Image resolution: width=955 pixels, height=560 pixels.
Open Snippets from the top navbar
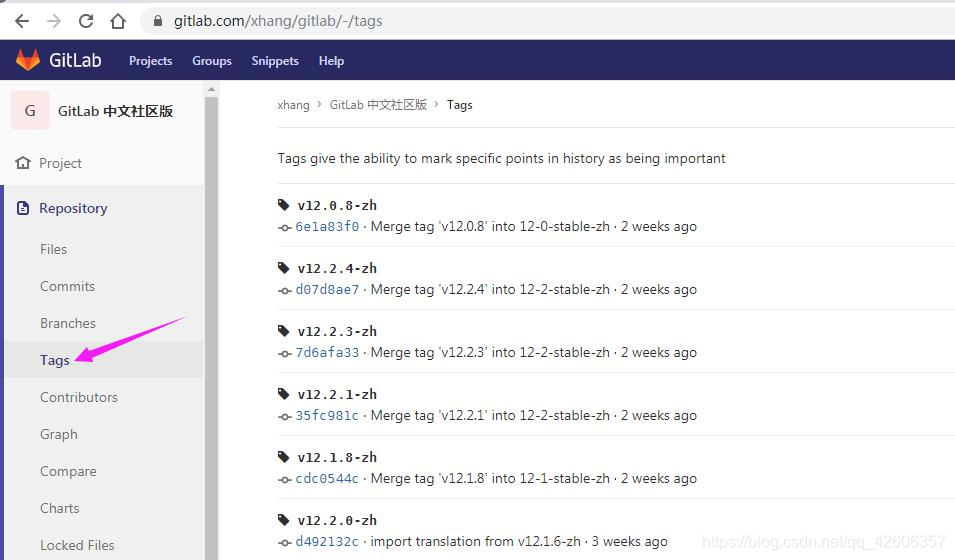tap(275, 61)
